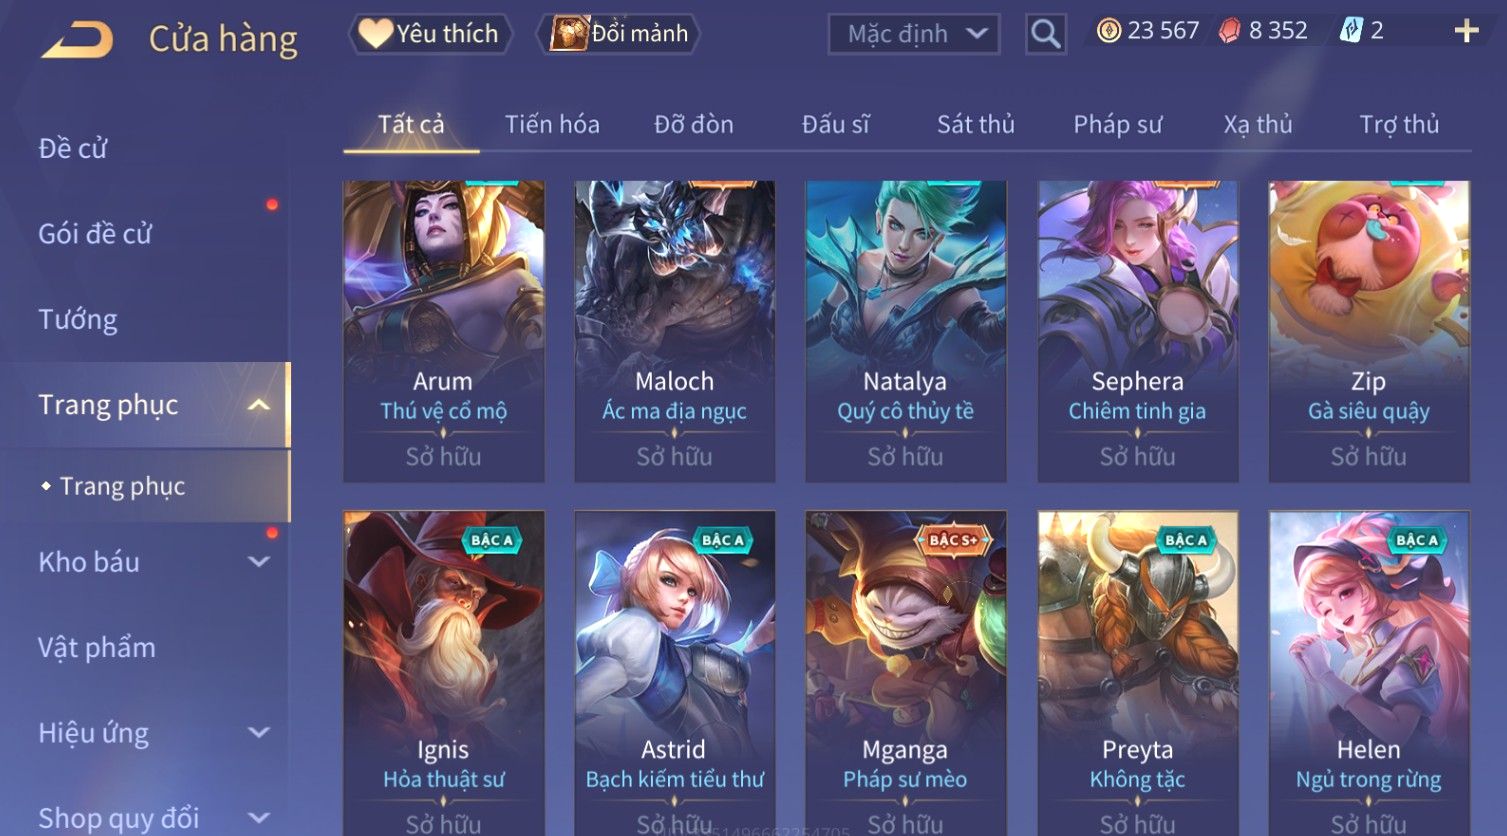The width and height of the screenshot is (1507, 836).
Task: Expand the Hiệu ứng sidebar section
Action: coord(258,732)
